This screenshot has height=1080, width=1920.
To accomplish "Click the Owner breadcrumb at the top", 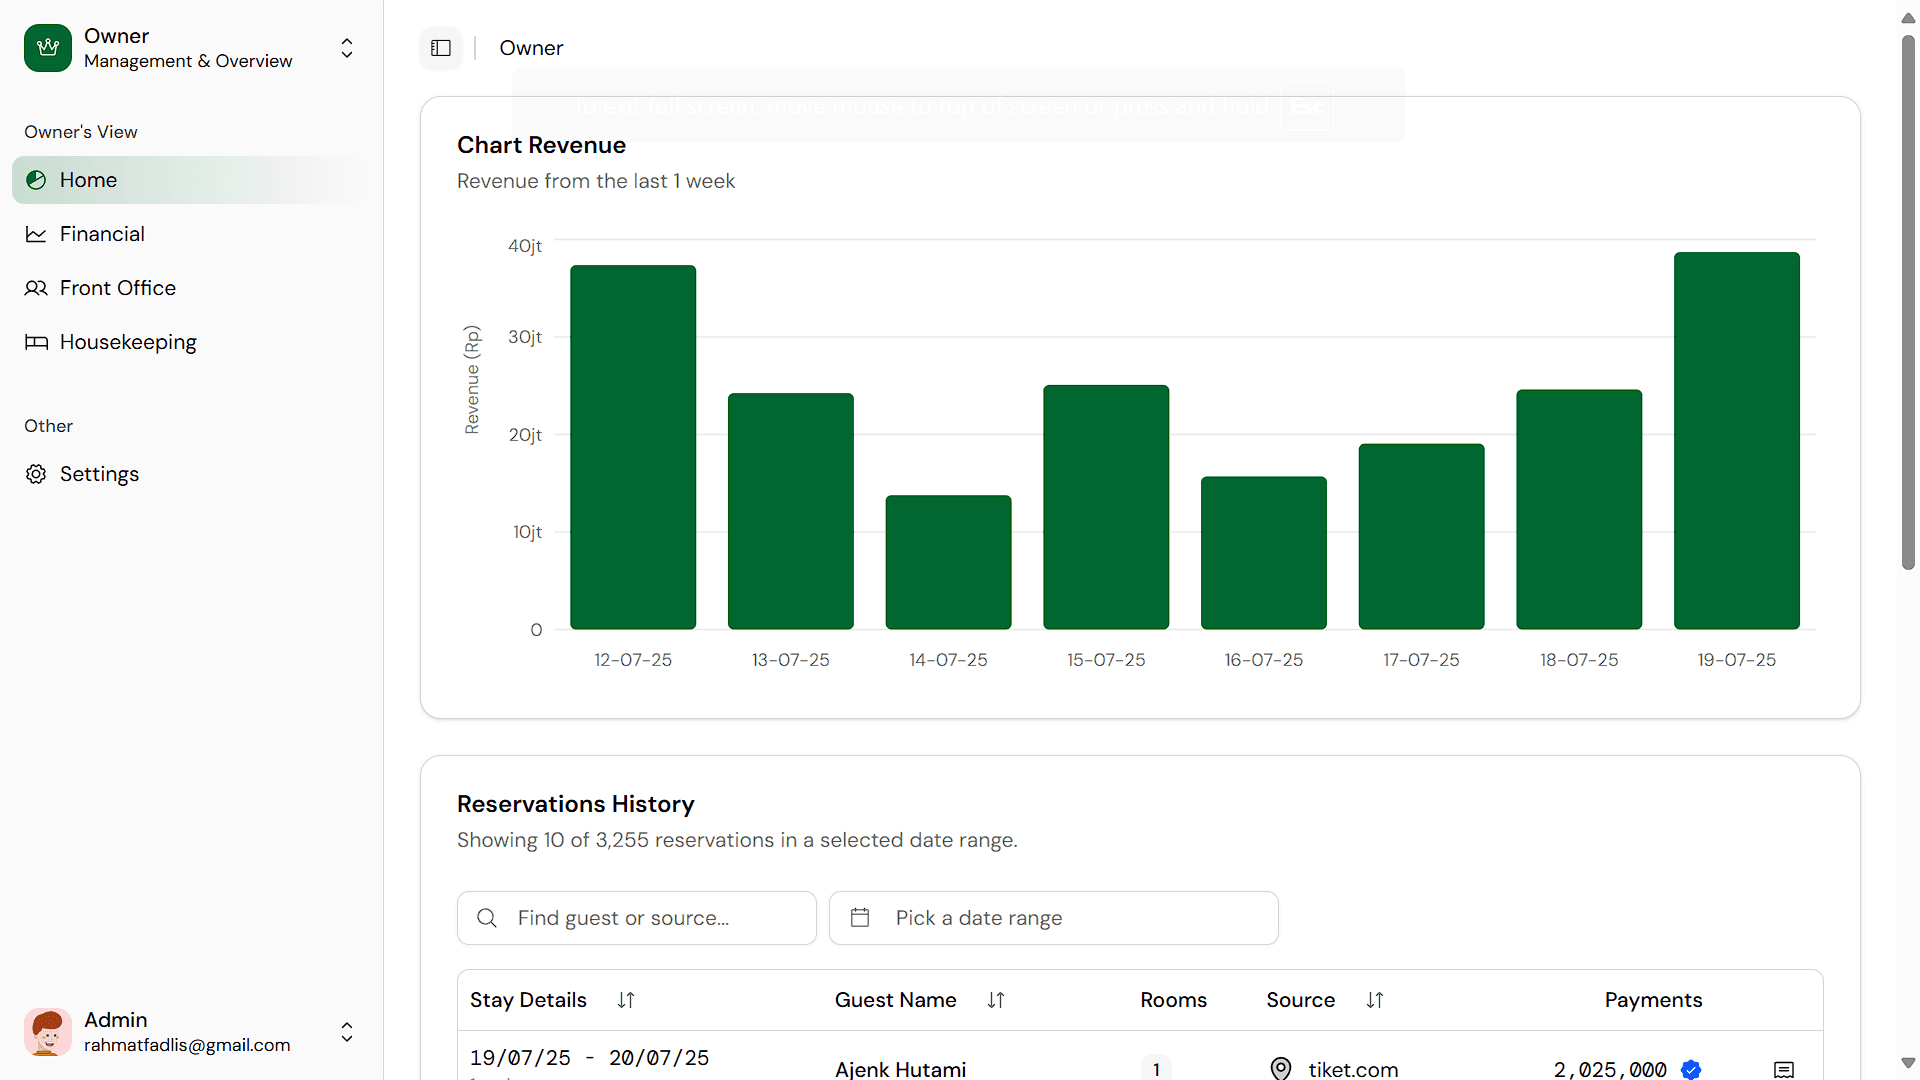I will [531, 47].
